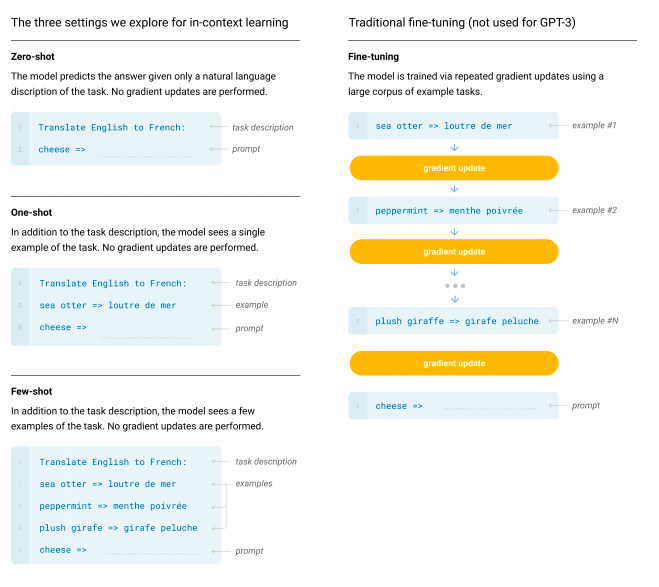
Task: Click the down arrow just above example #N box
Action: click(x=454, y=299)
